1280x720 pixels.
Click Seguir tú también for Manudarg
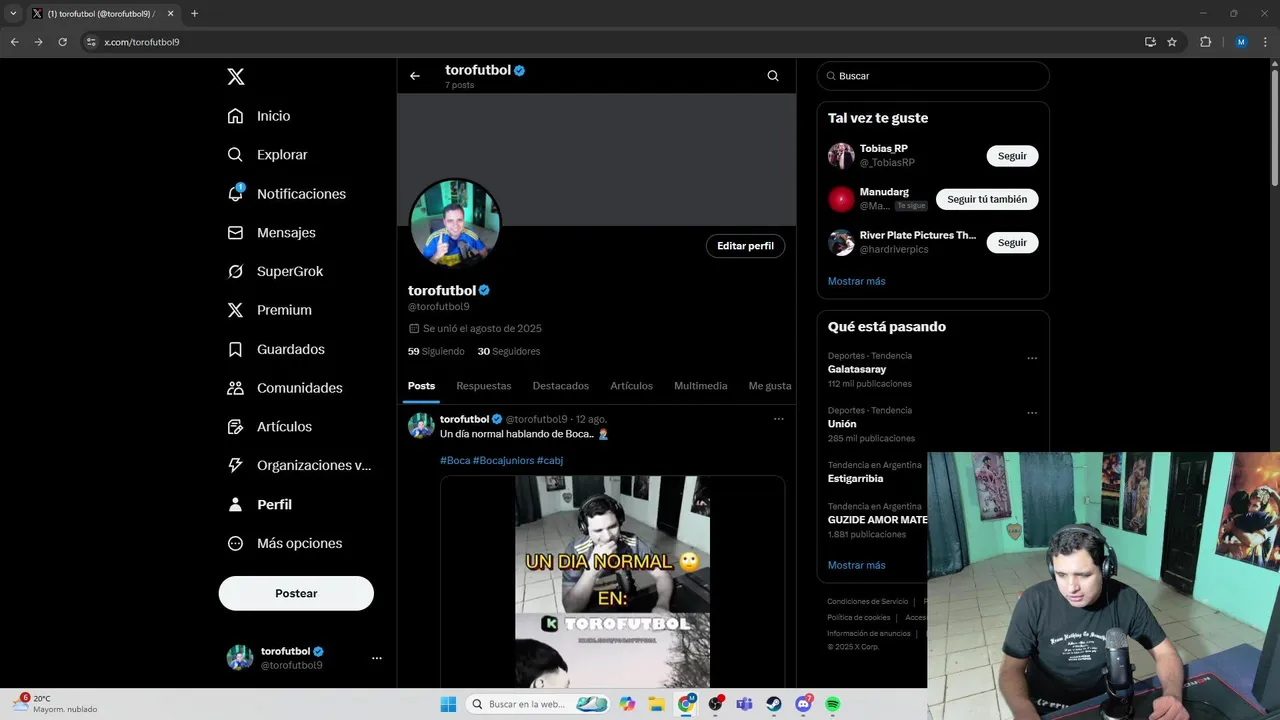(x=987, y=199)
